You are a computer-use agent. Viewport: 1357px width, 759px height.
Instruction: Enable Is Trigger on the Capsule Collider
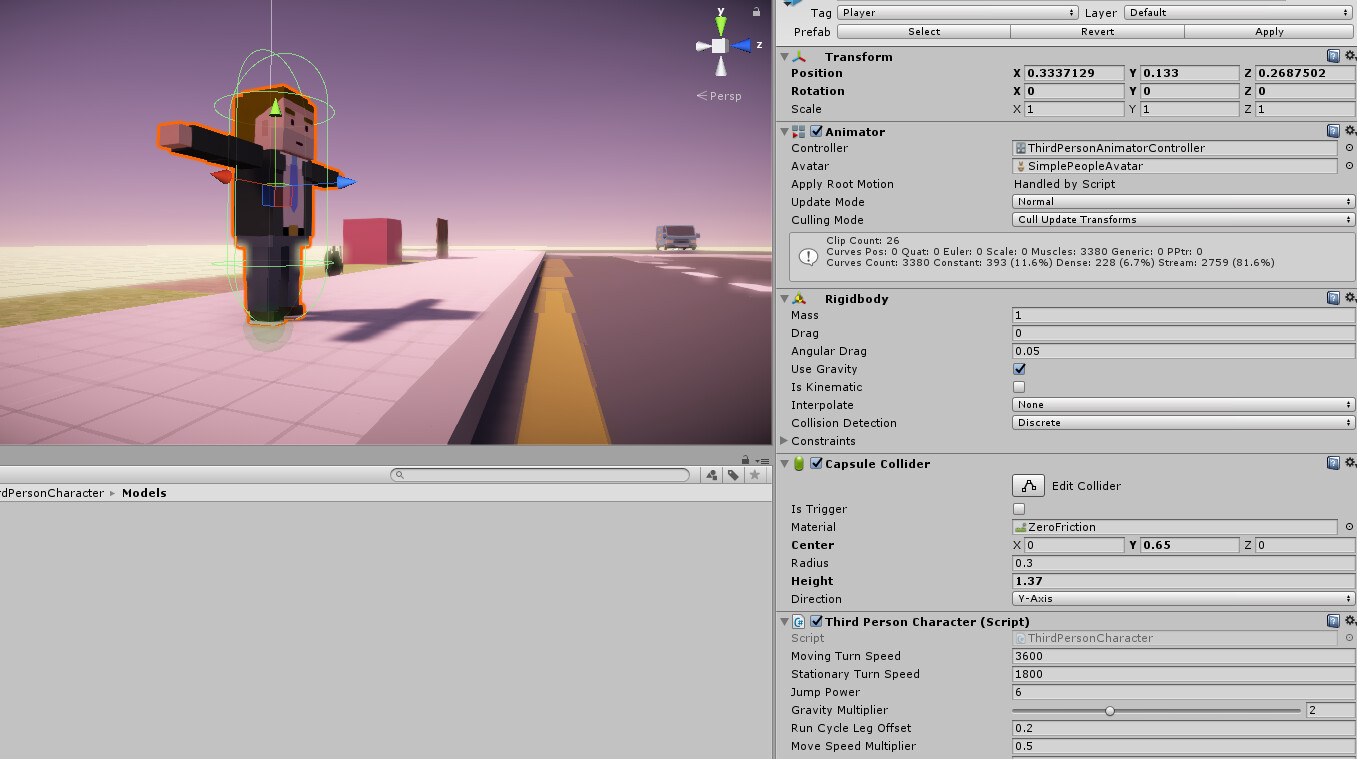point(1018,509)
